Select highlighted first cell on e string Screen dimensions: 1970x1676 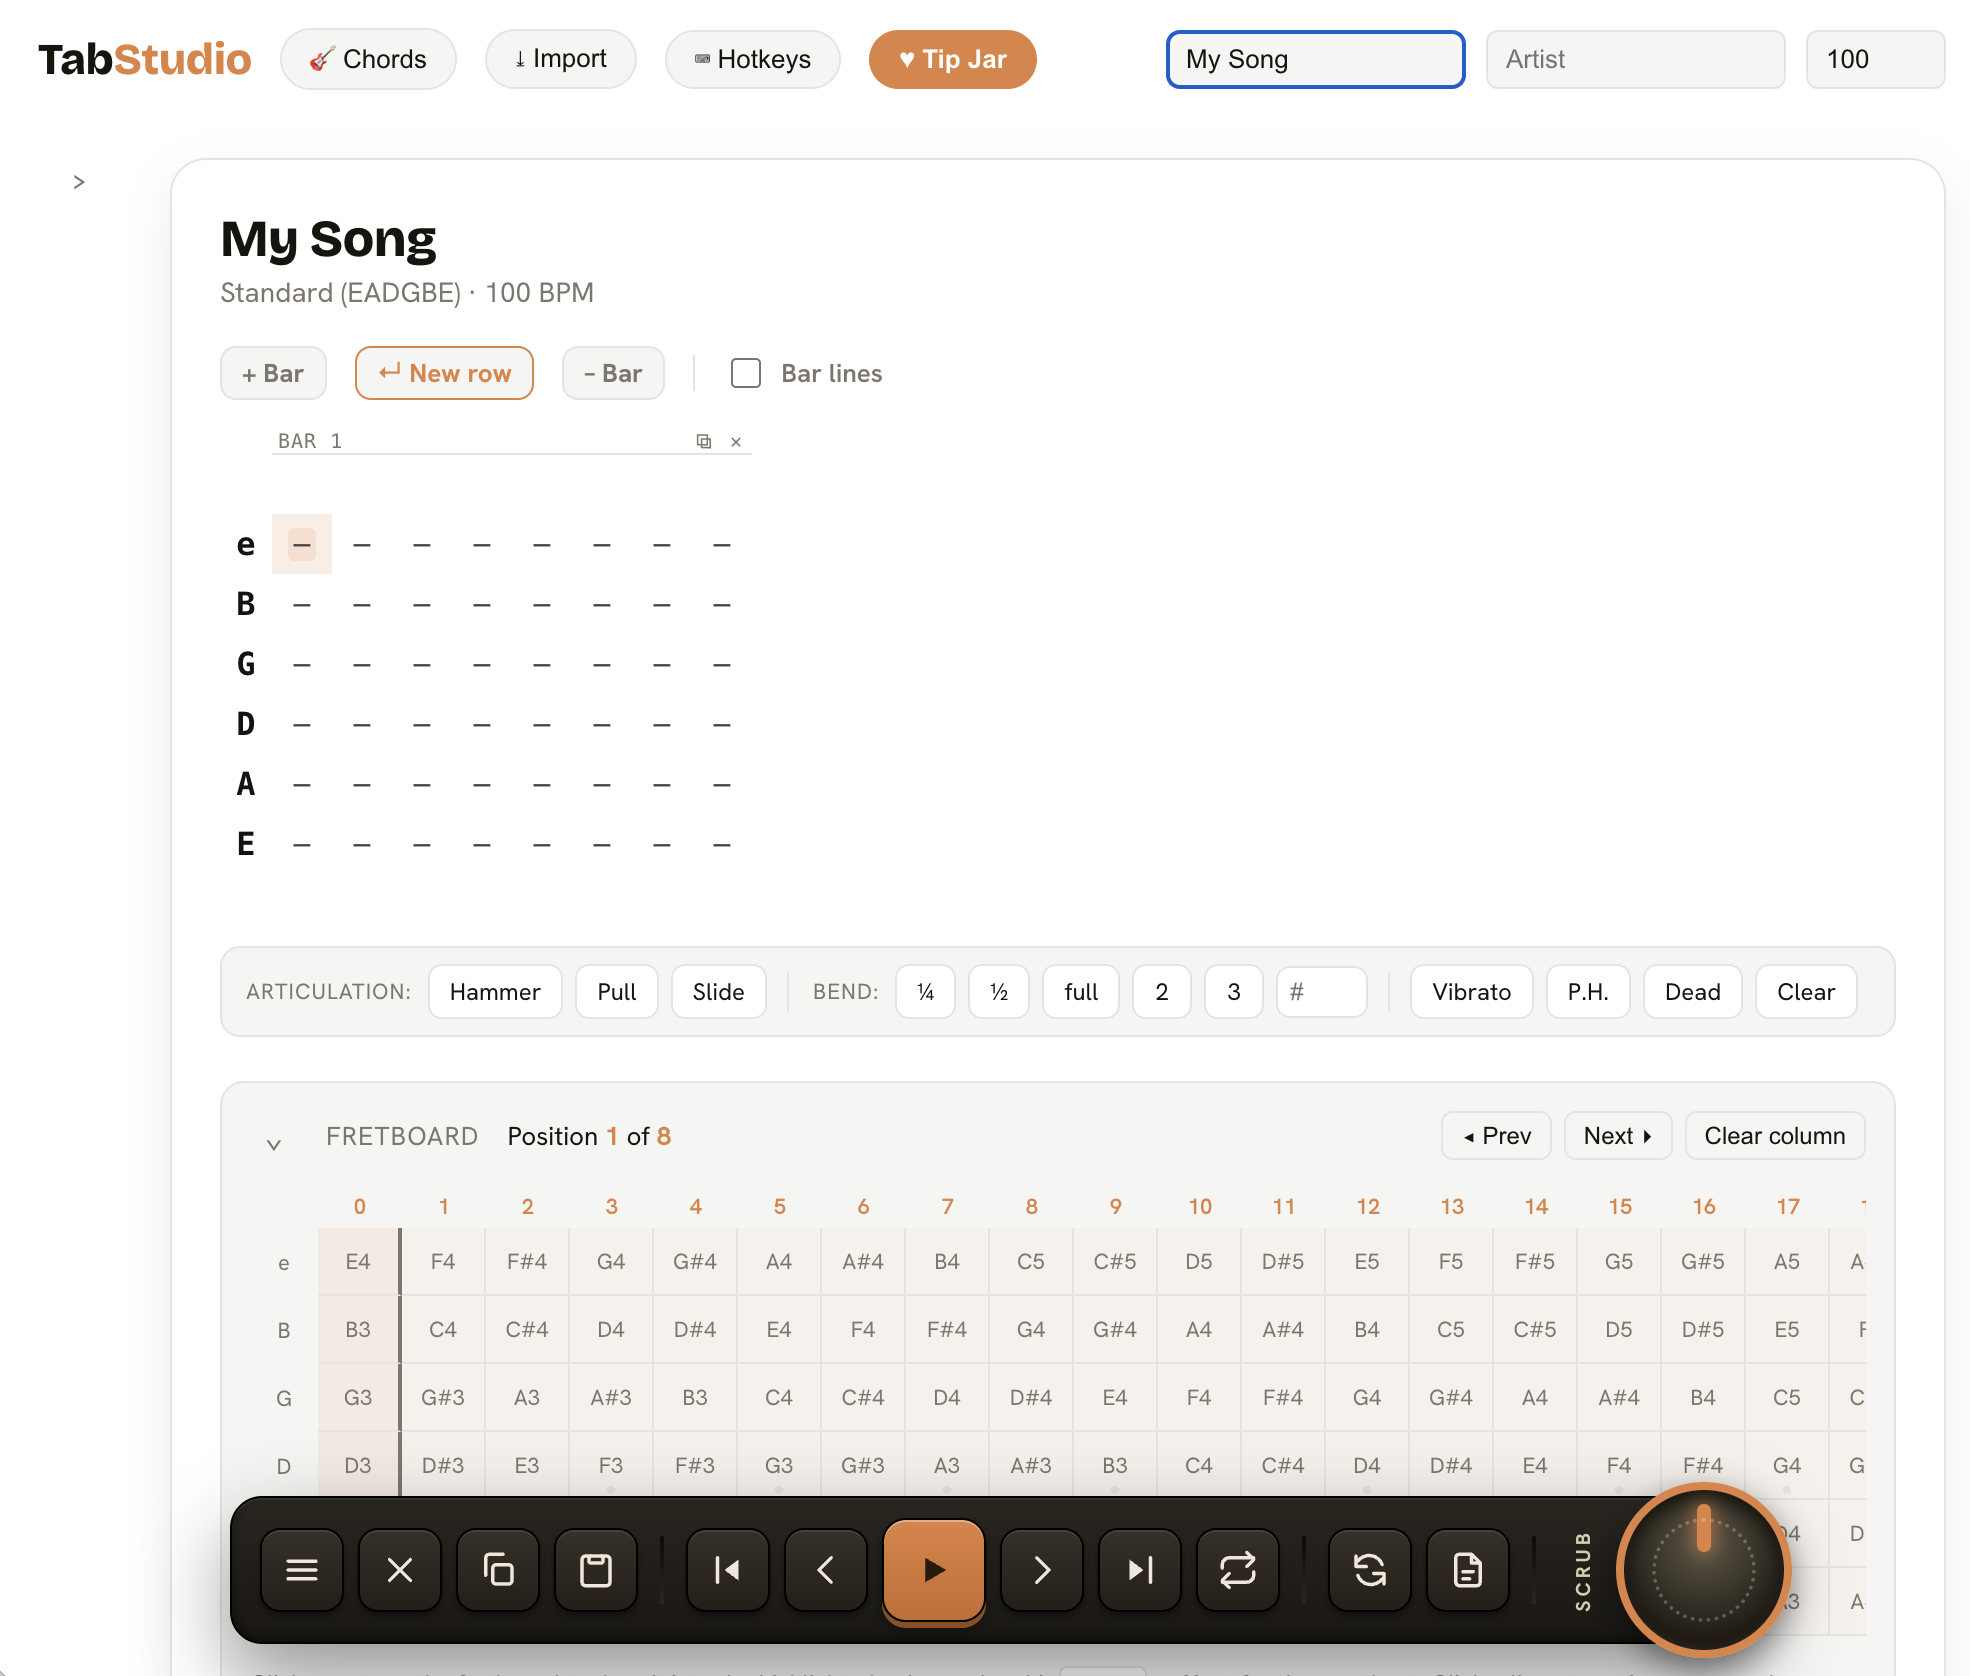[302, 544]
